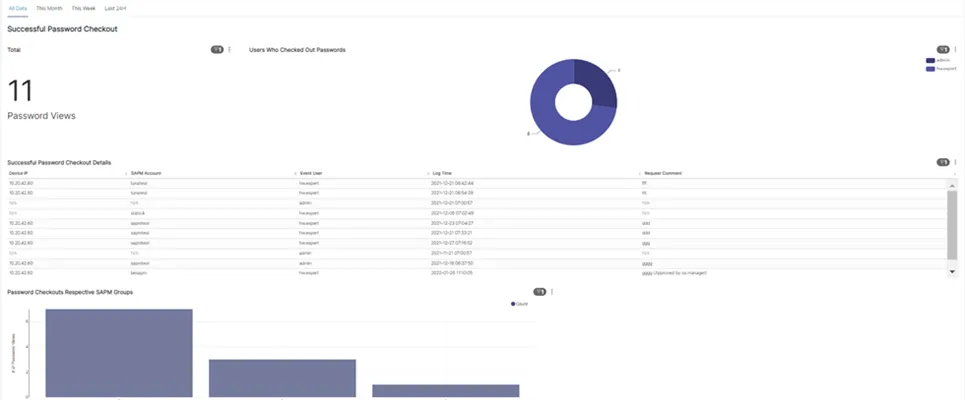The width and height of the screenshot is (965, 400).
Task: Select log time 2021-12-21 06:42:44 cell
Action: pyautogui.click(x=452, y=183)
